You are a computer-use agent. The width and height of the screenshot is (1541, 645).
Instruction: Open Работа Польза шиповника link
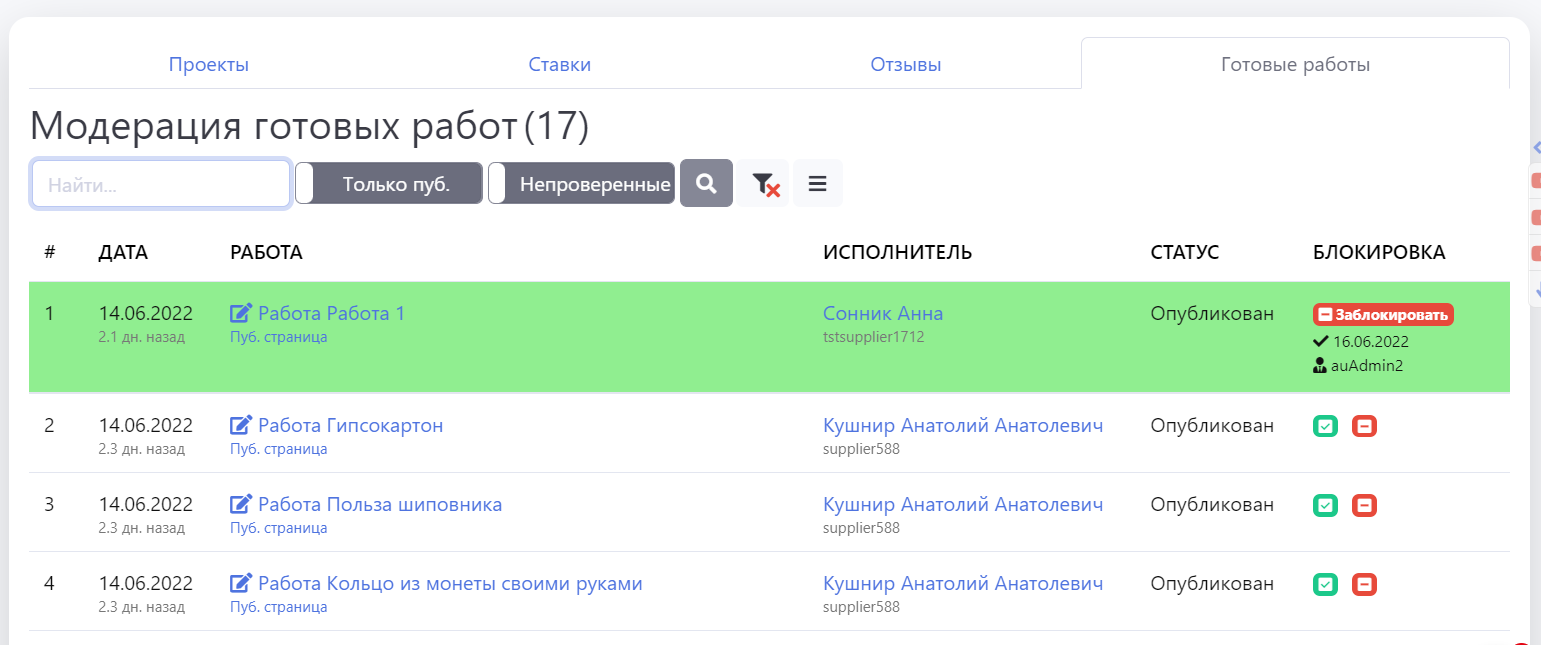pyautogui.click(x=380, y=505)
